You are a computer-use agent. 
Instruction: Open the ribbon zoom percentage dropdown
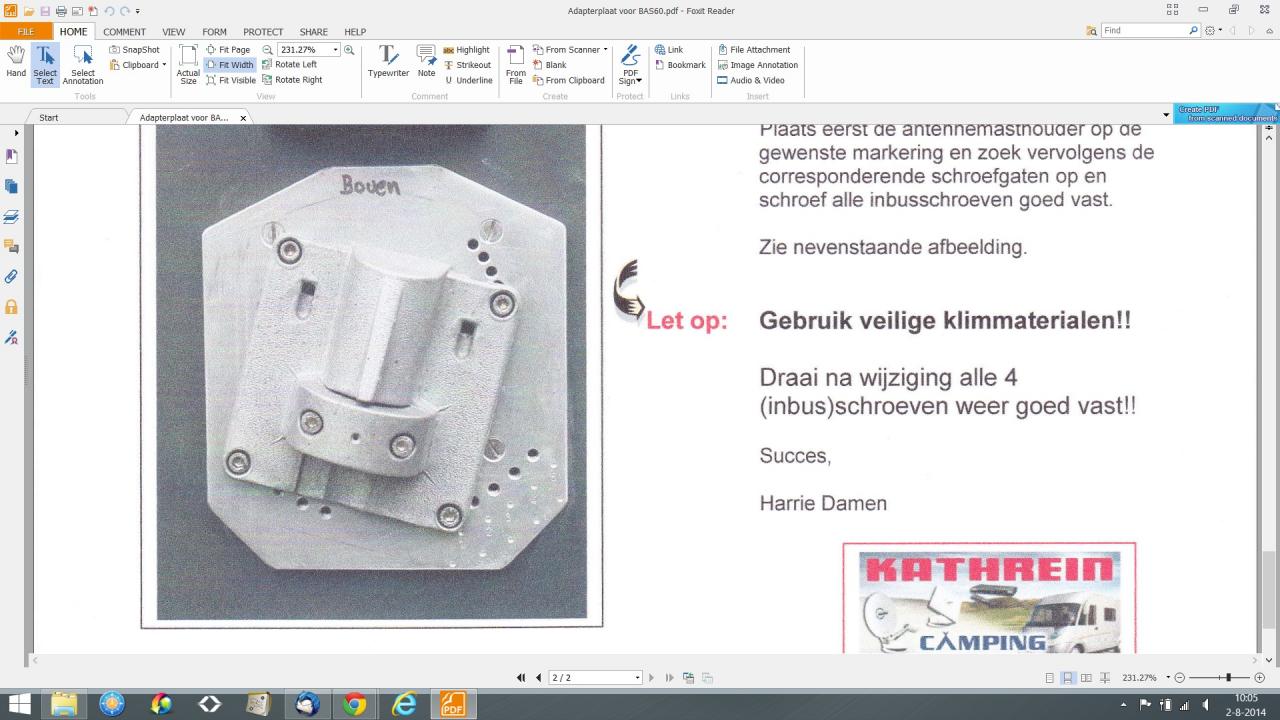(x=335, y=50)
